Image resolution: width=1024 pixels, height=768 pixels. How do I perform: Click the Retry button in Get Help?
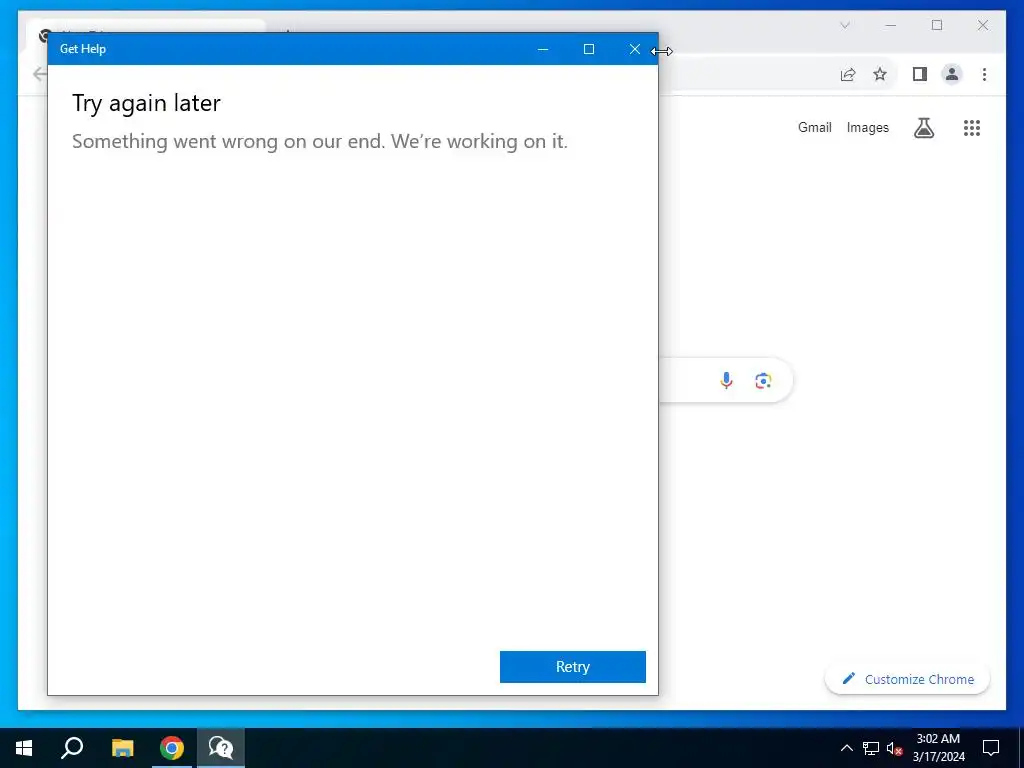573,667
